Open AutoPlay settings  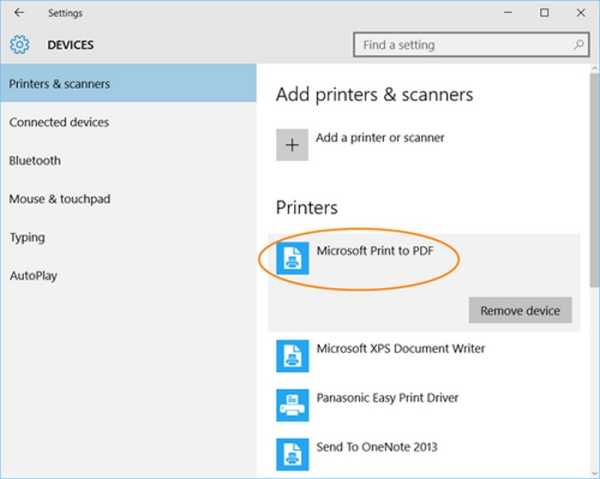click(32, 275)
